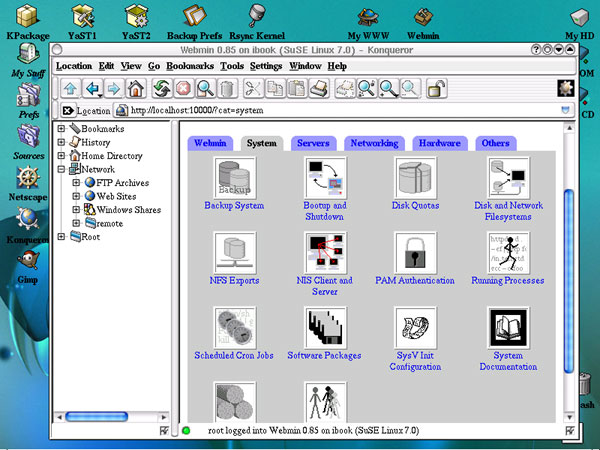Image resolution: width=600 pixels, height=450 pixels.
Task: Open the Settings menu
Action: tap(266, 66)
